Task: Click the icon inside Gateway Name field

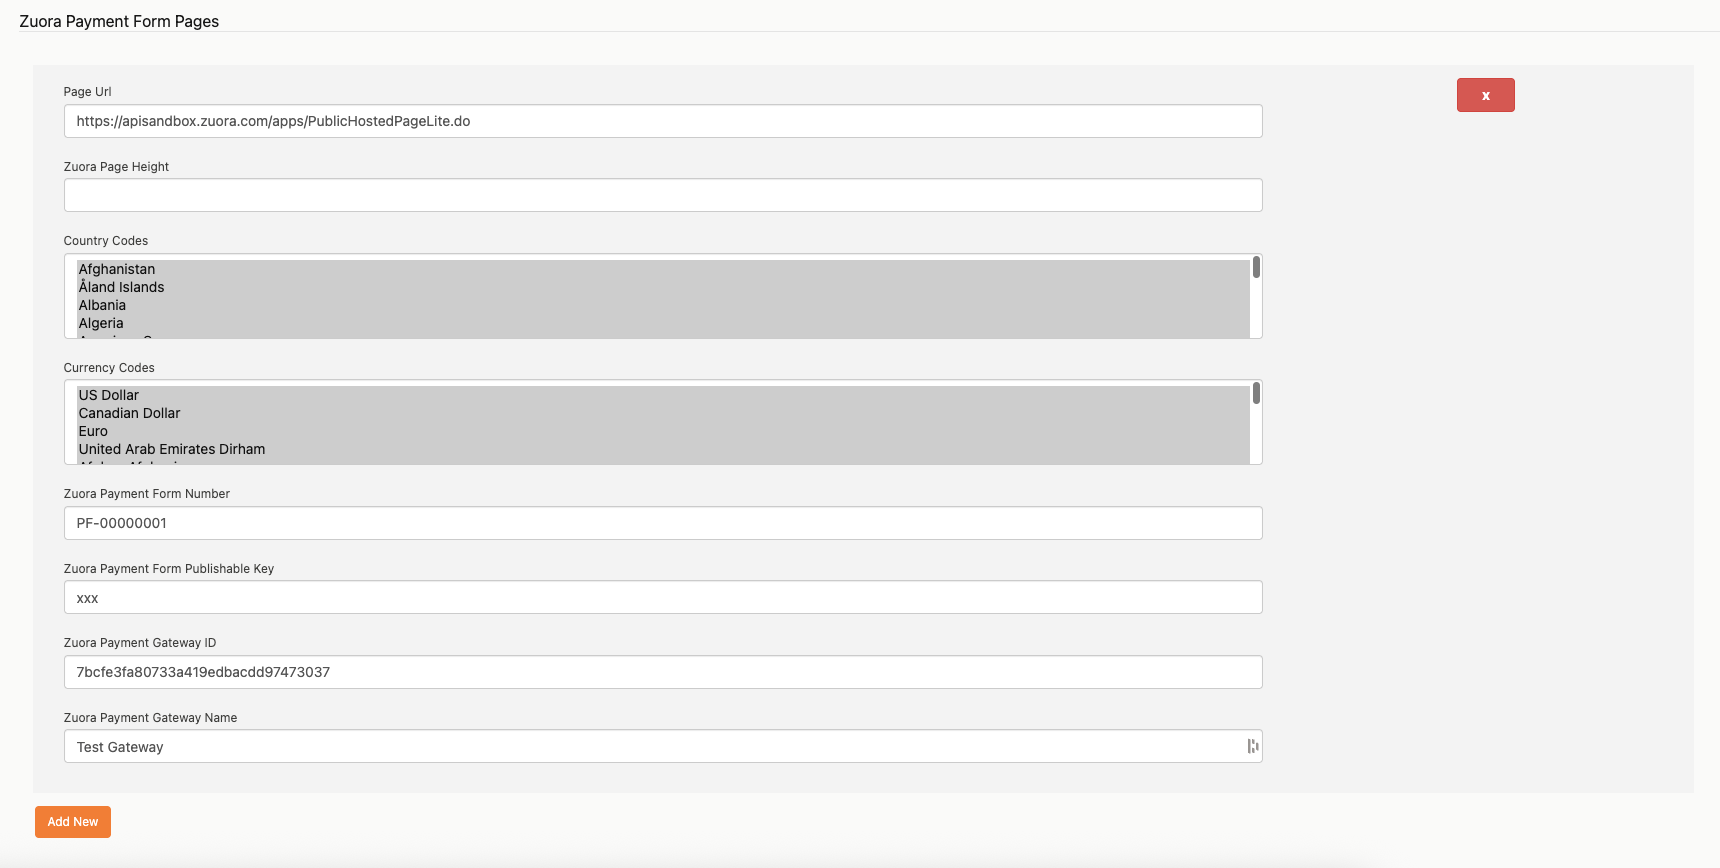Action: click(1252, 746)
